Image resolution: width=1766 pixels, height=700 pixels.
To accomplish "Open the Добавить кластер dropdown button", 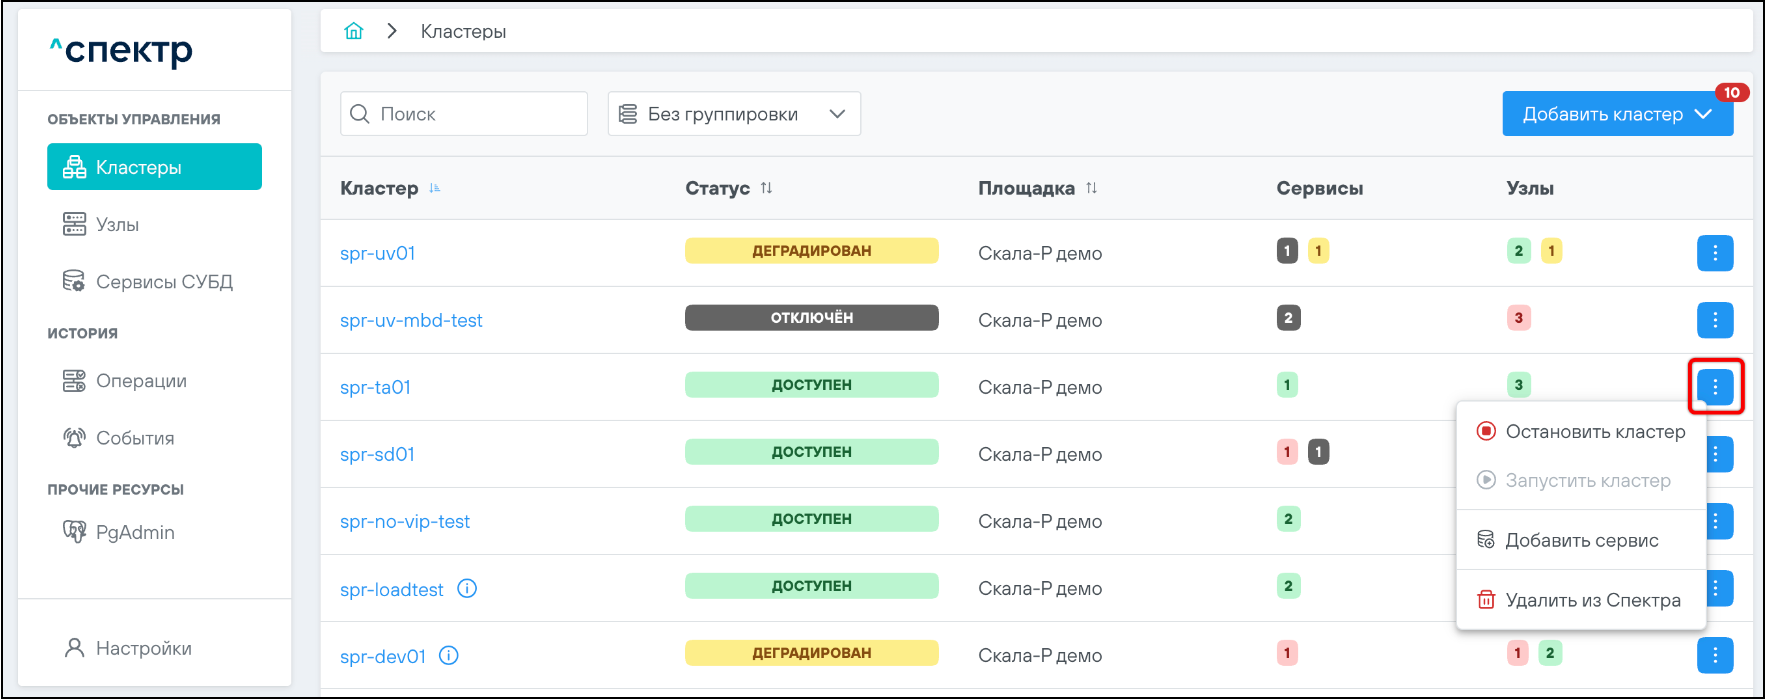I will pos(1616,114).
